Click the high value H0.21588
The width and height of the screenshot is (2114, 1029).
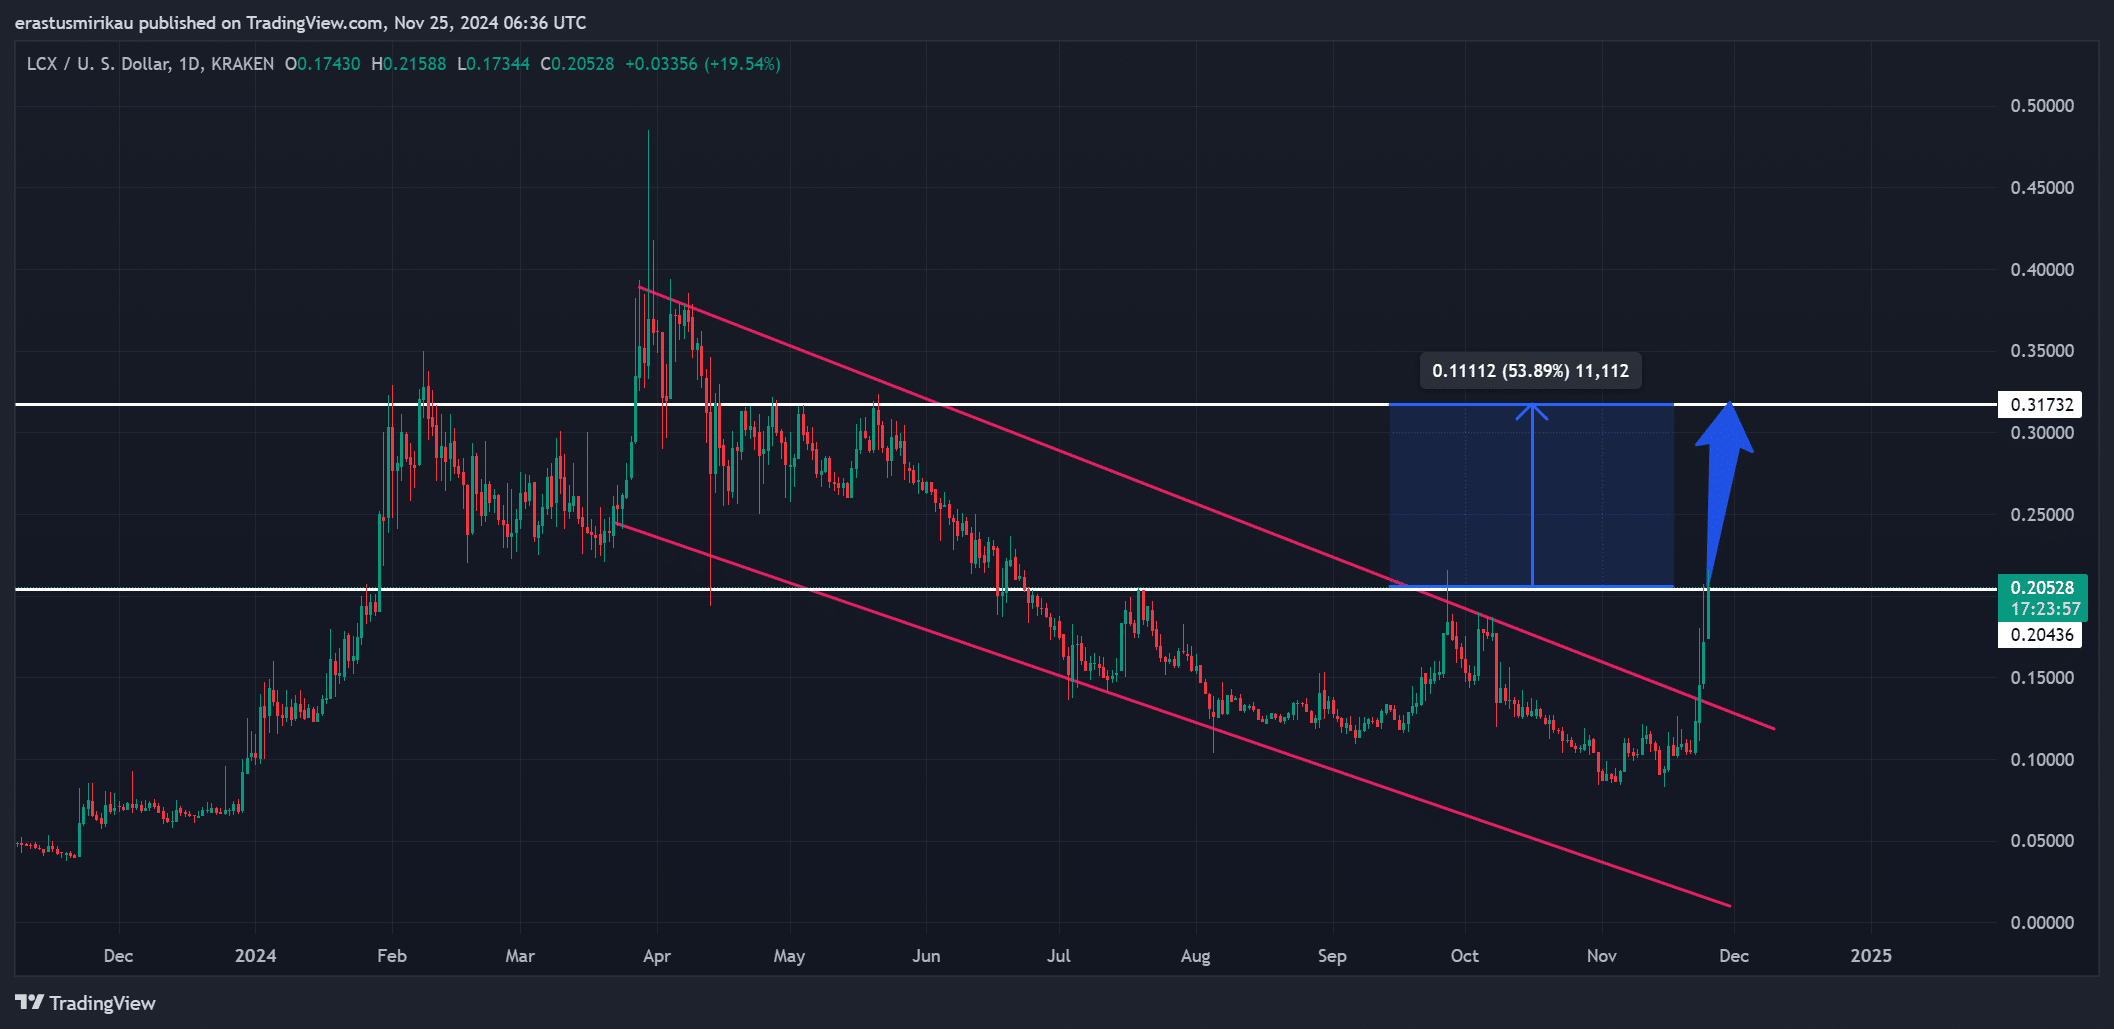[408, 64]
